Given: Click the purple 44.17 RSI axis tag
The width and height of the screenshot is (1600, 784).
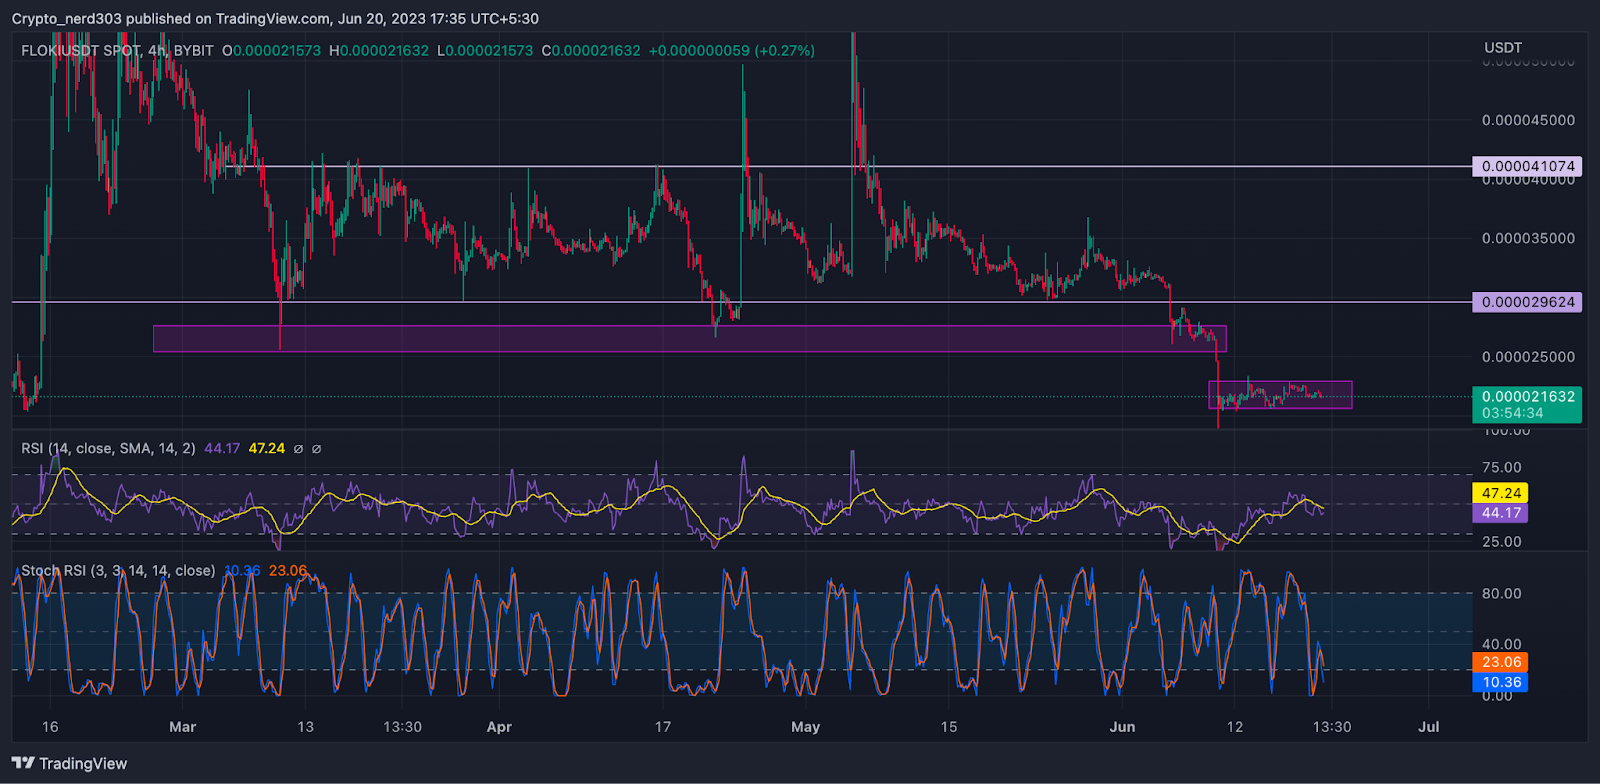Looking at the screenshot, I should click(x=1500, y=513).
